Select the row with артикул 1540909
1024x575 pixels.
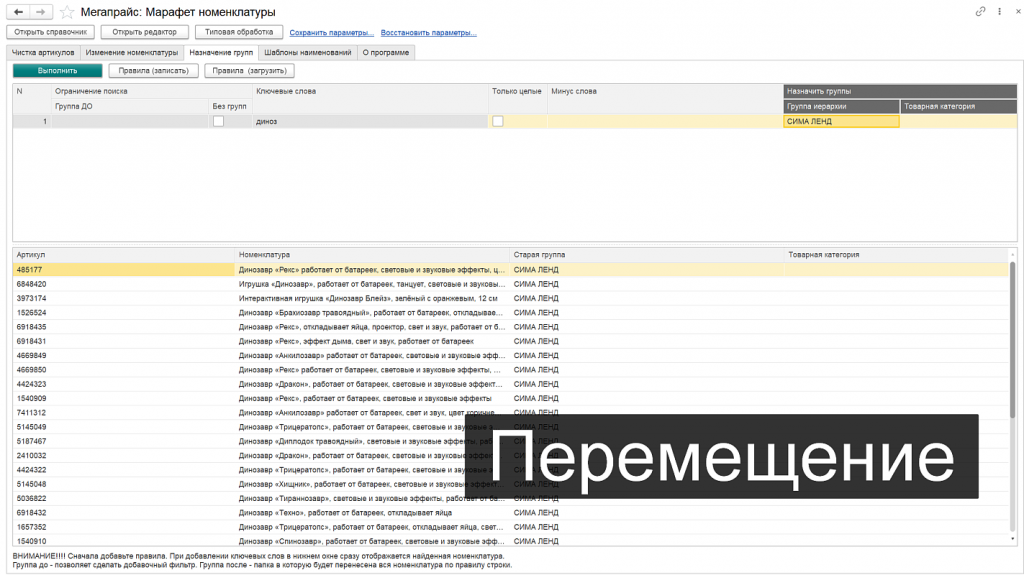click(511, 399)
